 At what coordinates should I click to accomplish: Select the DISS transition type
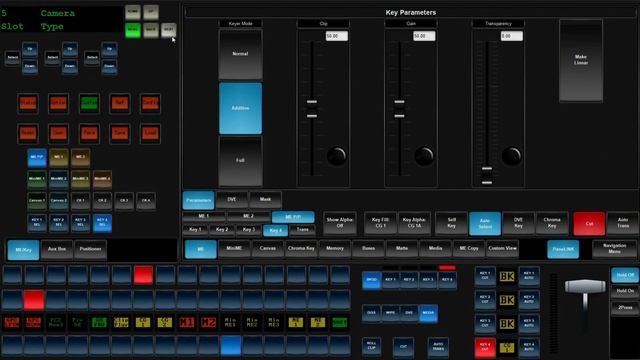pos(371,313)
